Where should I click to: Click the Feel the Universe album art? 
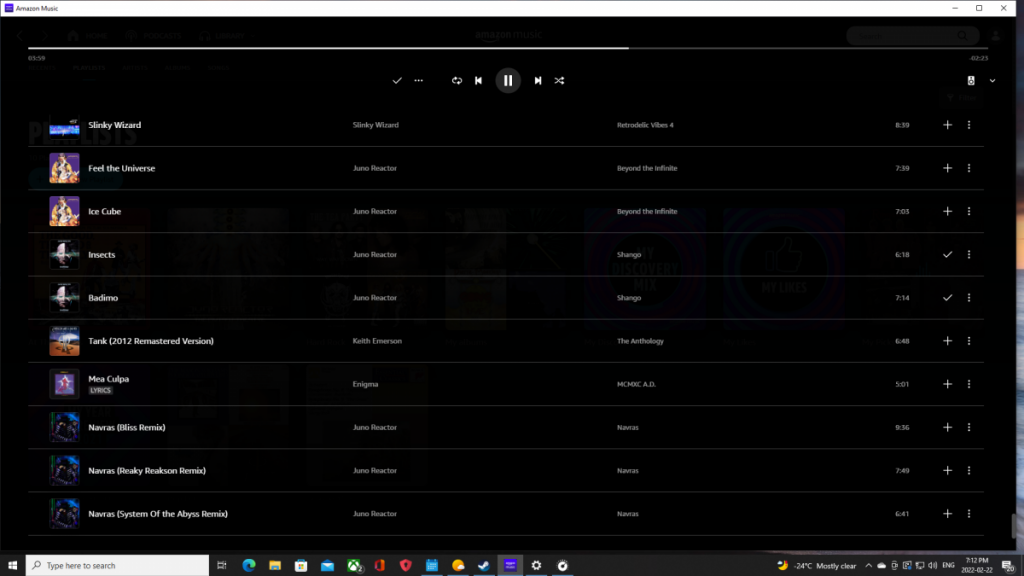[64, 168]
